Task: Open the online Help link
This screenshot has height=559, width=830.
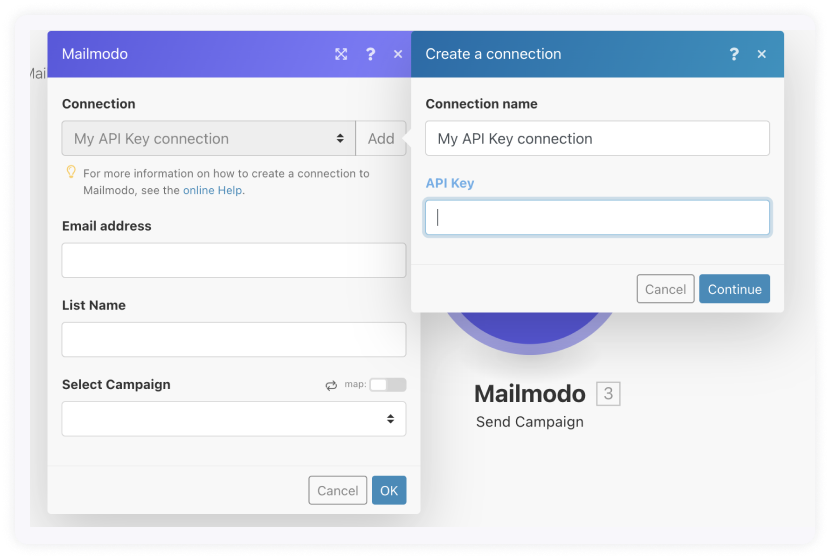Action: pyautogui.click(x=212, y=191)
